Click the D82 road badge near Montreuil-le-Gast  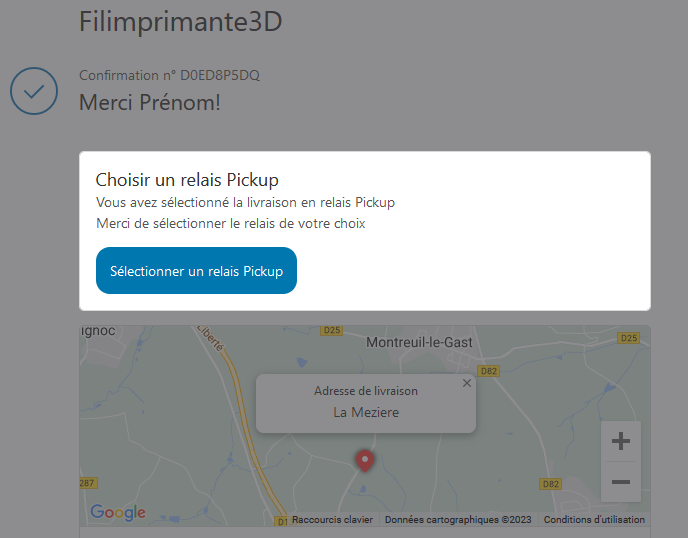tap(488, 371)
